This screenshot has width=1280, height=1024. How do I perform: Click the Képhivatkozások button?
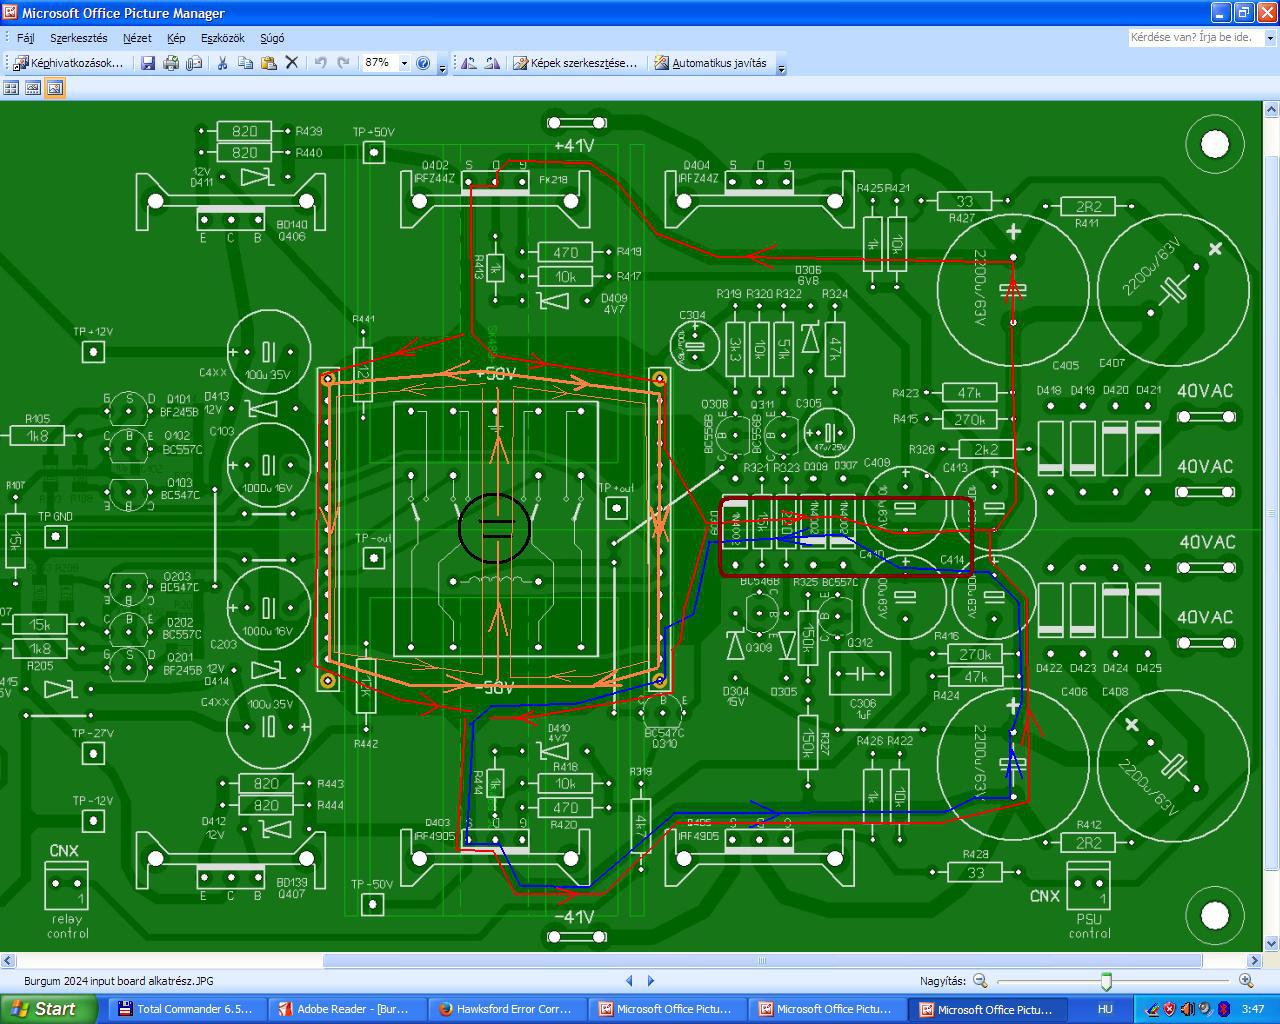point(69,63)
